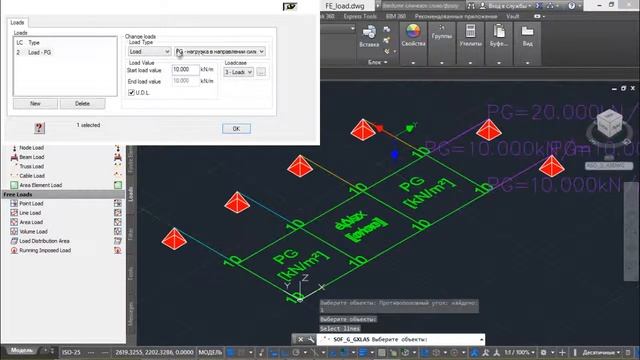Select the Truss Load tool
Image resolution: width=640 pixels, height=360 pixels.
[x=31, y=167]
